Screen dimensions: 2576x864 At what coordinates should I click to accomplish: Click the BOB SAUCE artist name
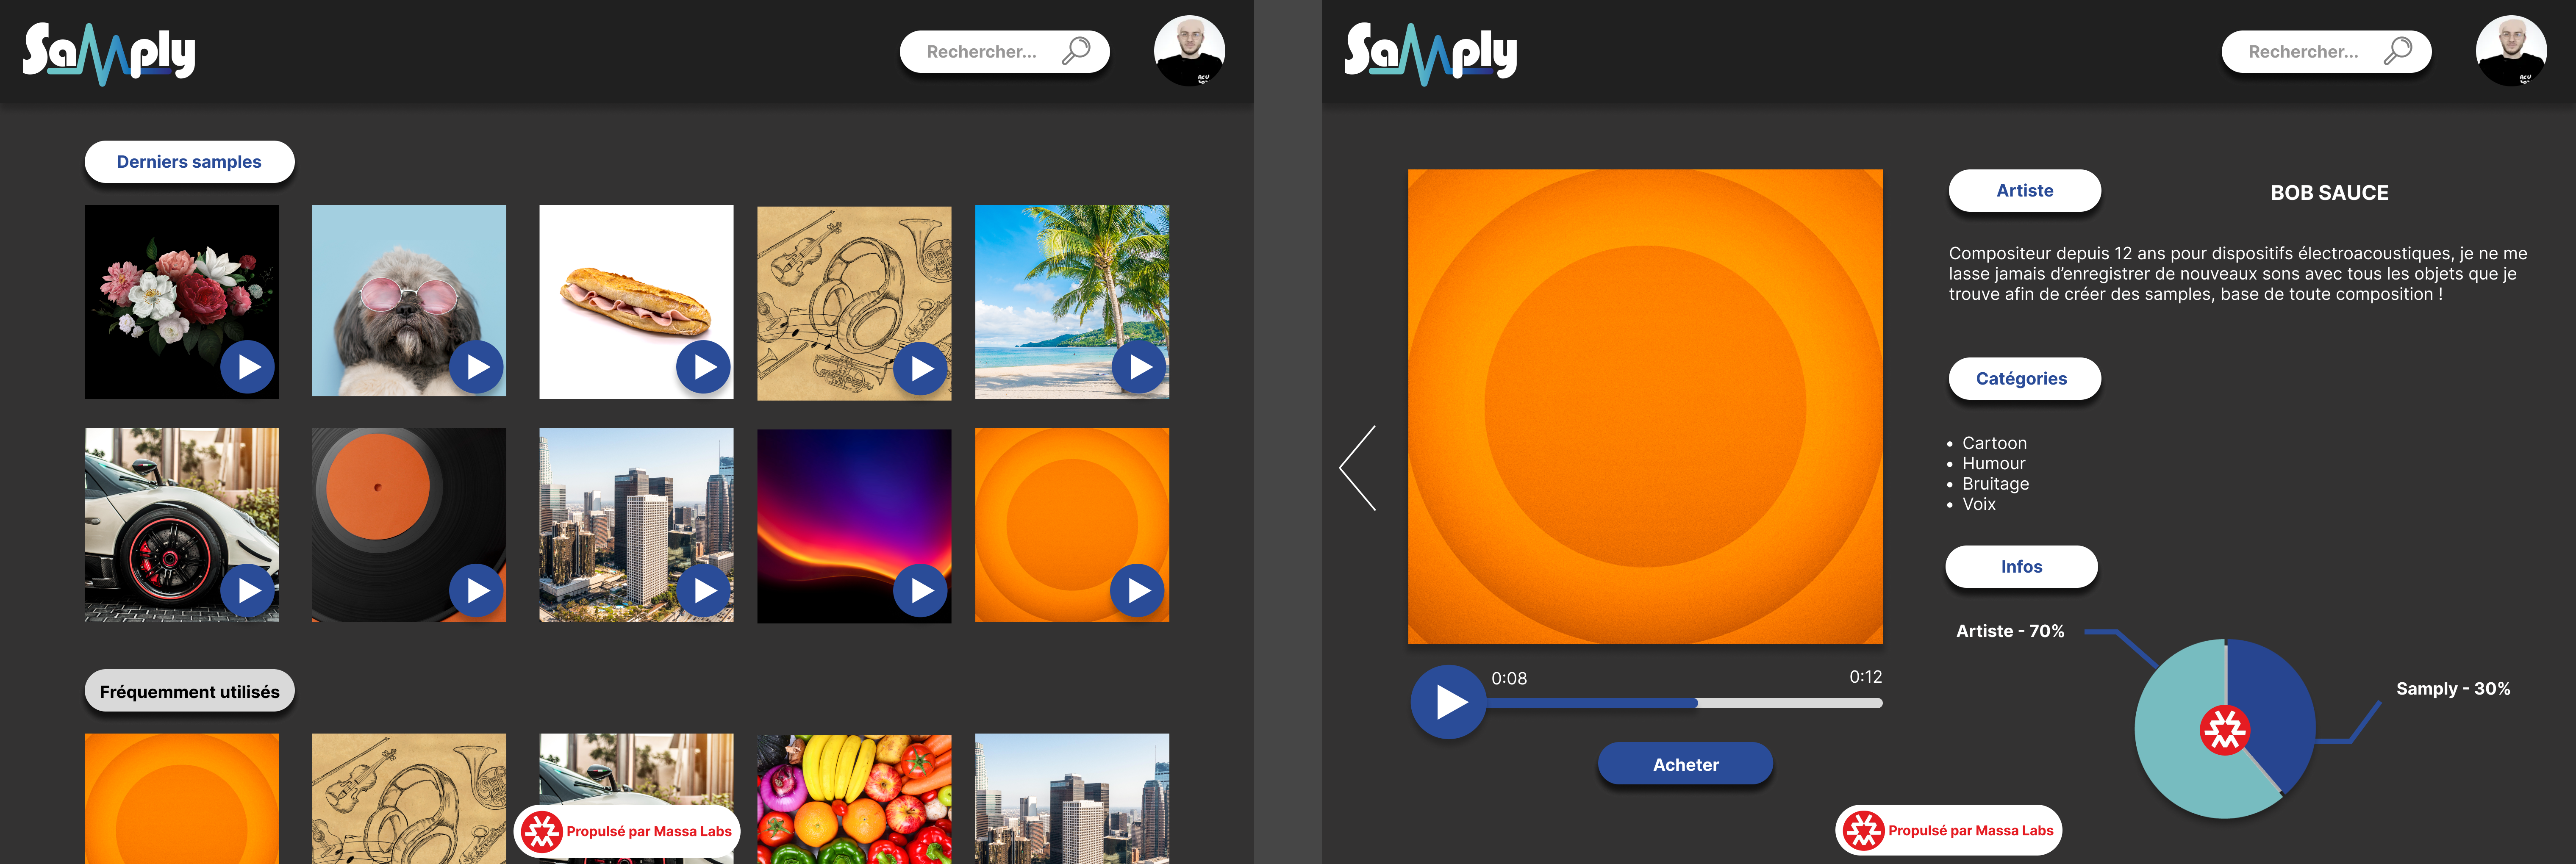(2329, 193)
